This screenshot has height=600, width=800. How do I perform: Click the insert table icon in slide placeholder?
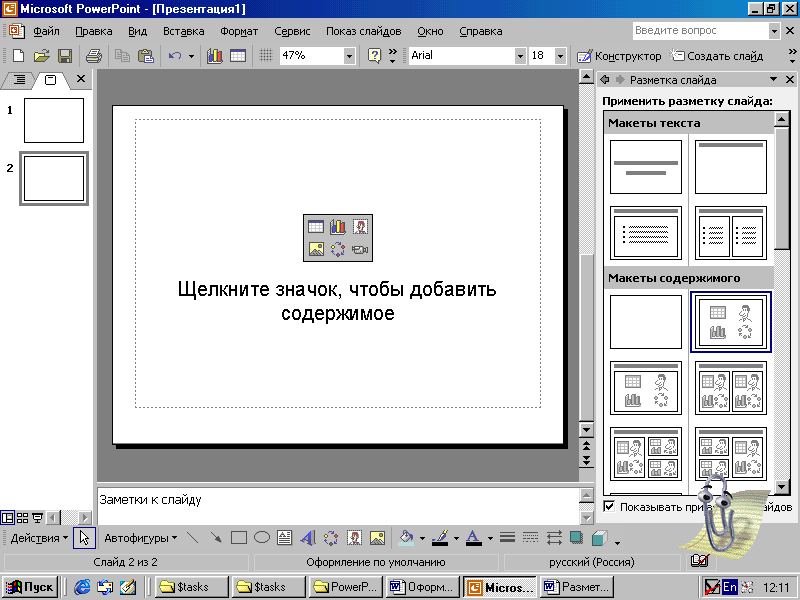click(x=316, y=227)
